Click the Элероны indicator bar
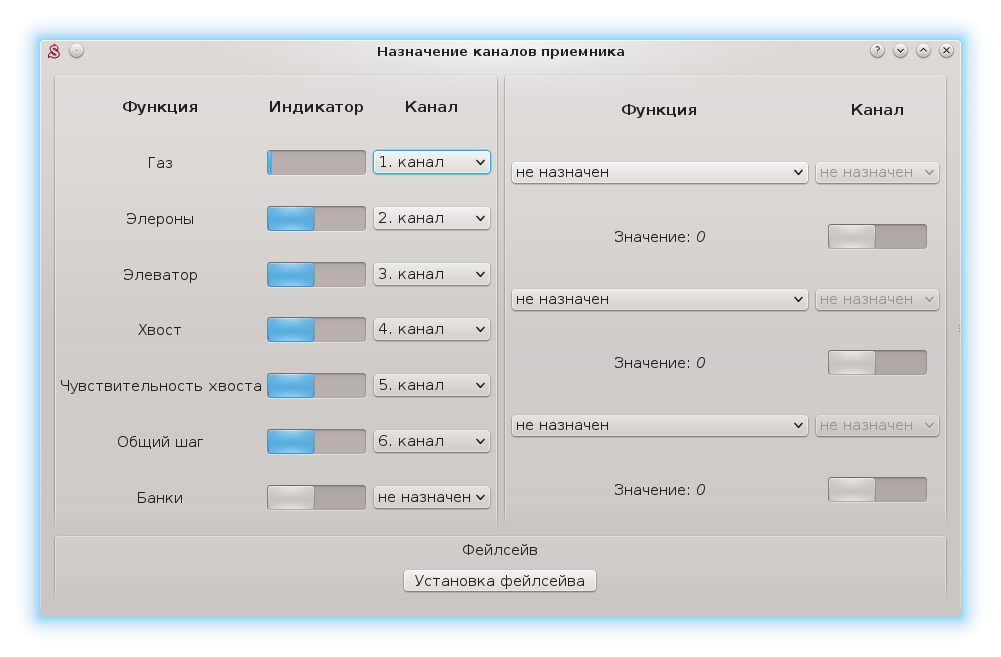Screen dimensions: 1001x657 (x=316, y=218)
